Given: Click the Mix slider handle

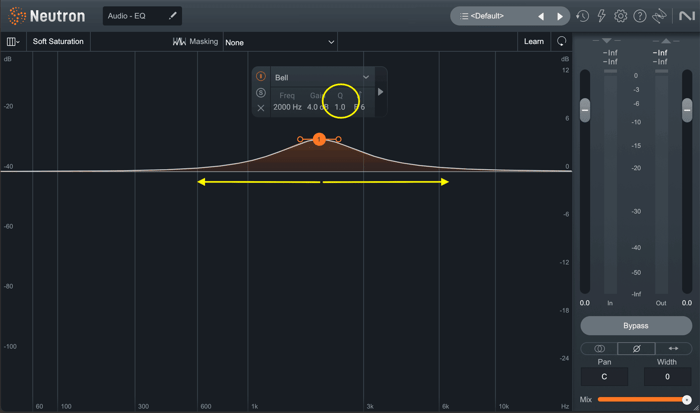Looking at the screenshot, I should coord(687,400).
